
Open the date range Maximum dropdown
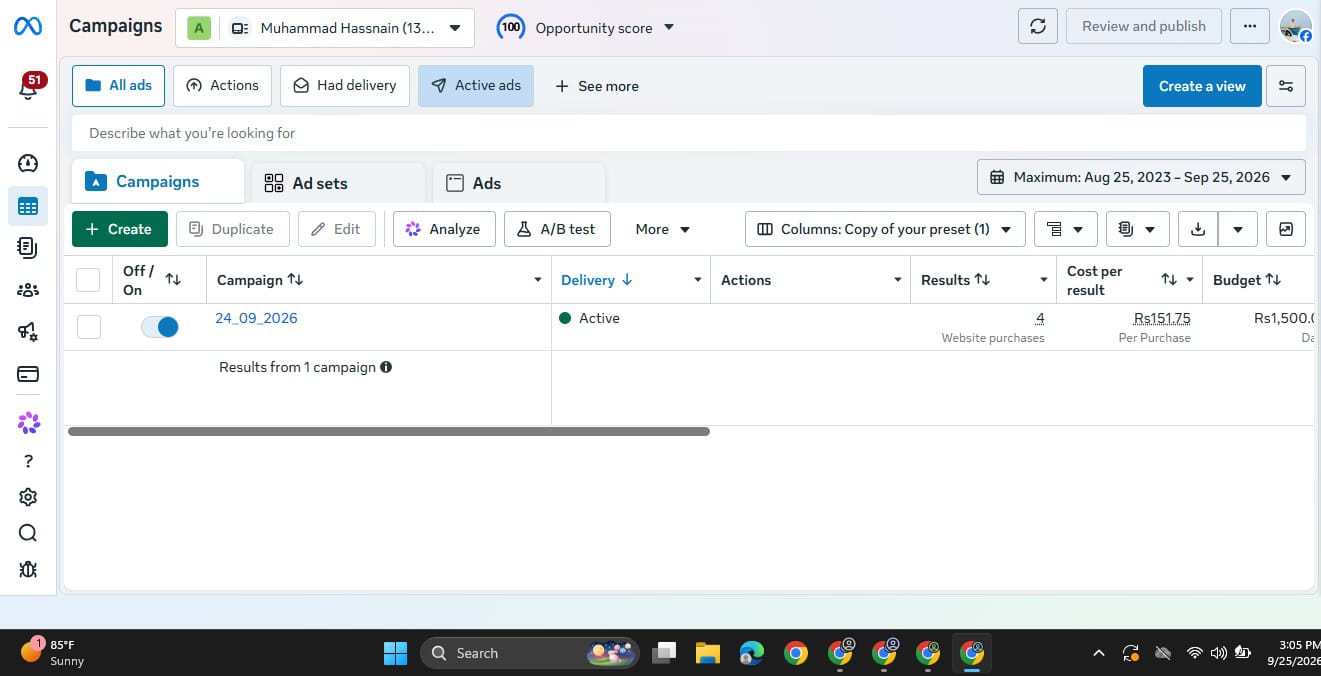[1141, 177]
